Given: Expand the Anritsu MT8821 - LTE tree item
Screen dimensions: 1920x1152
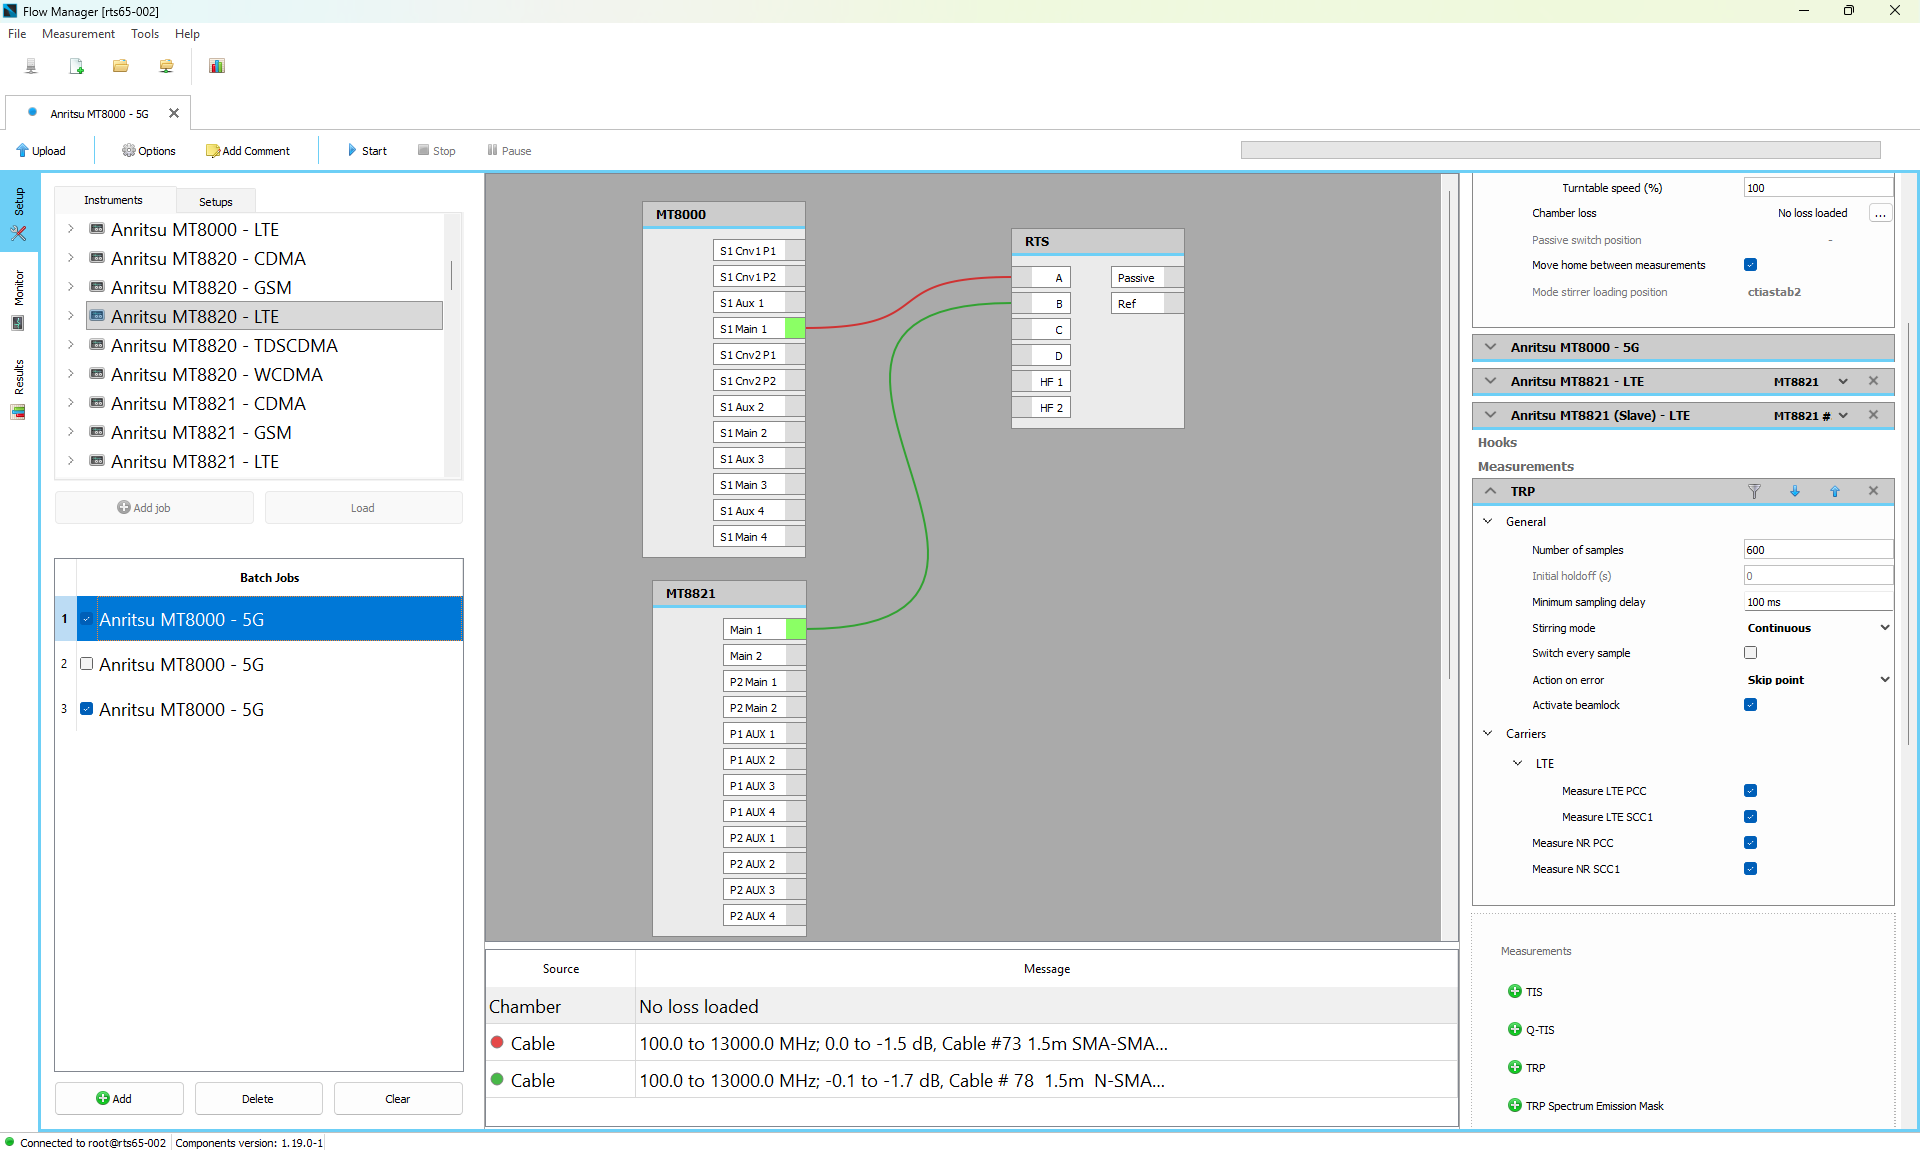Looking at the screenshot, I should (70, 461).
